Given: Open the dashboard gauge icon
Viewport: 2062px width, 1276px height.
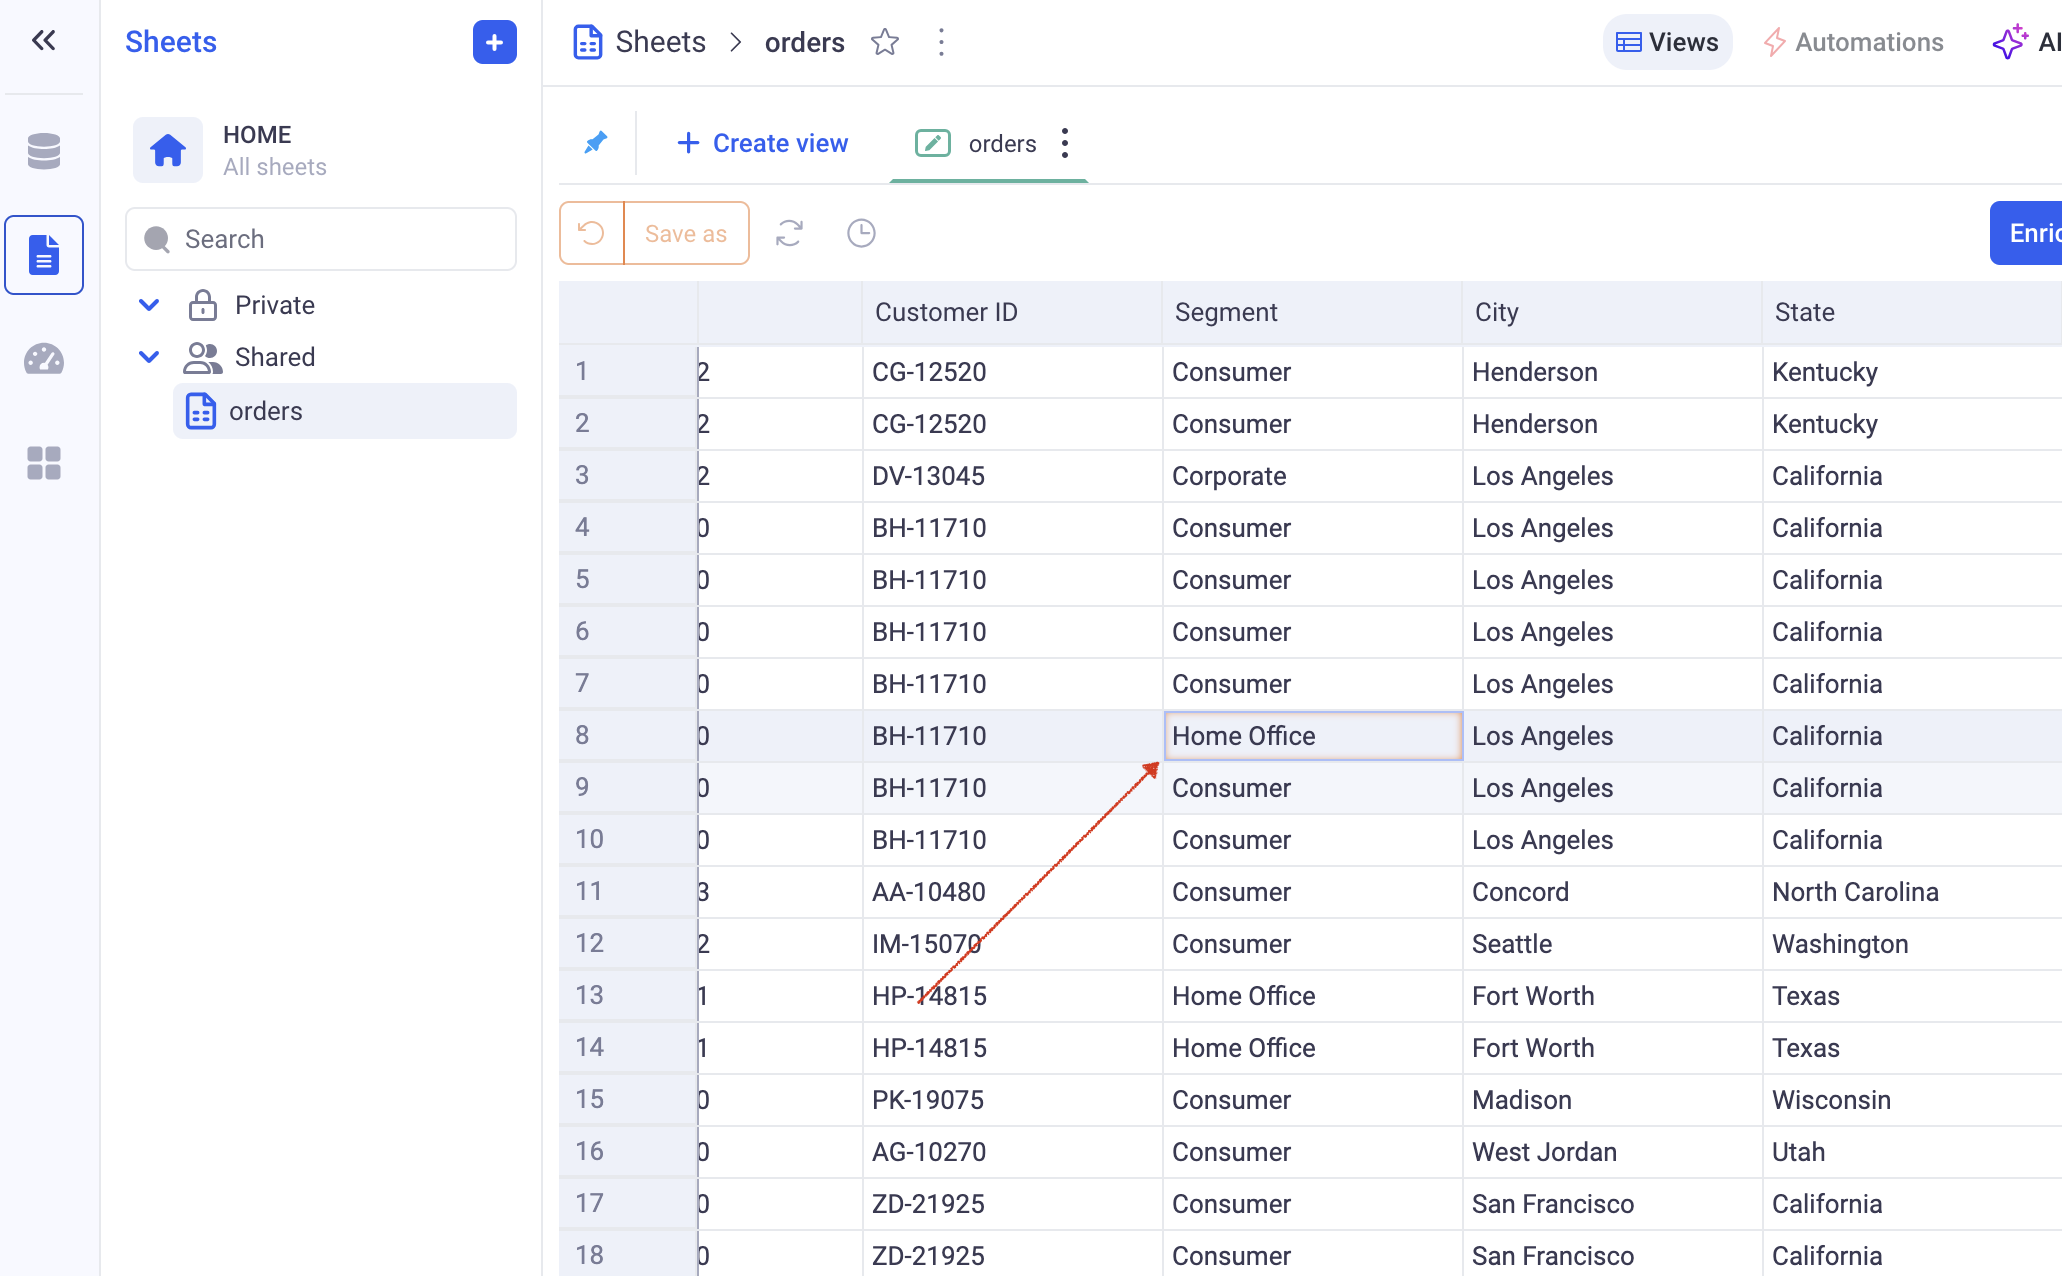Looking at the screenshot, I should 43,359.
